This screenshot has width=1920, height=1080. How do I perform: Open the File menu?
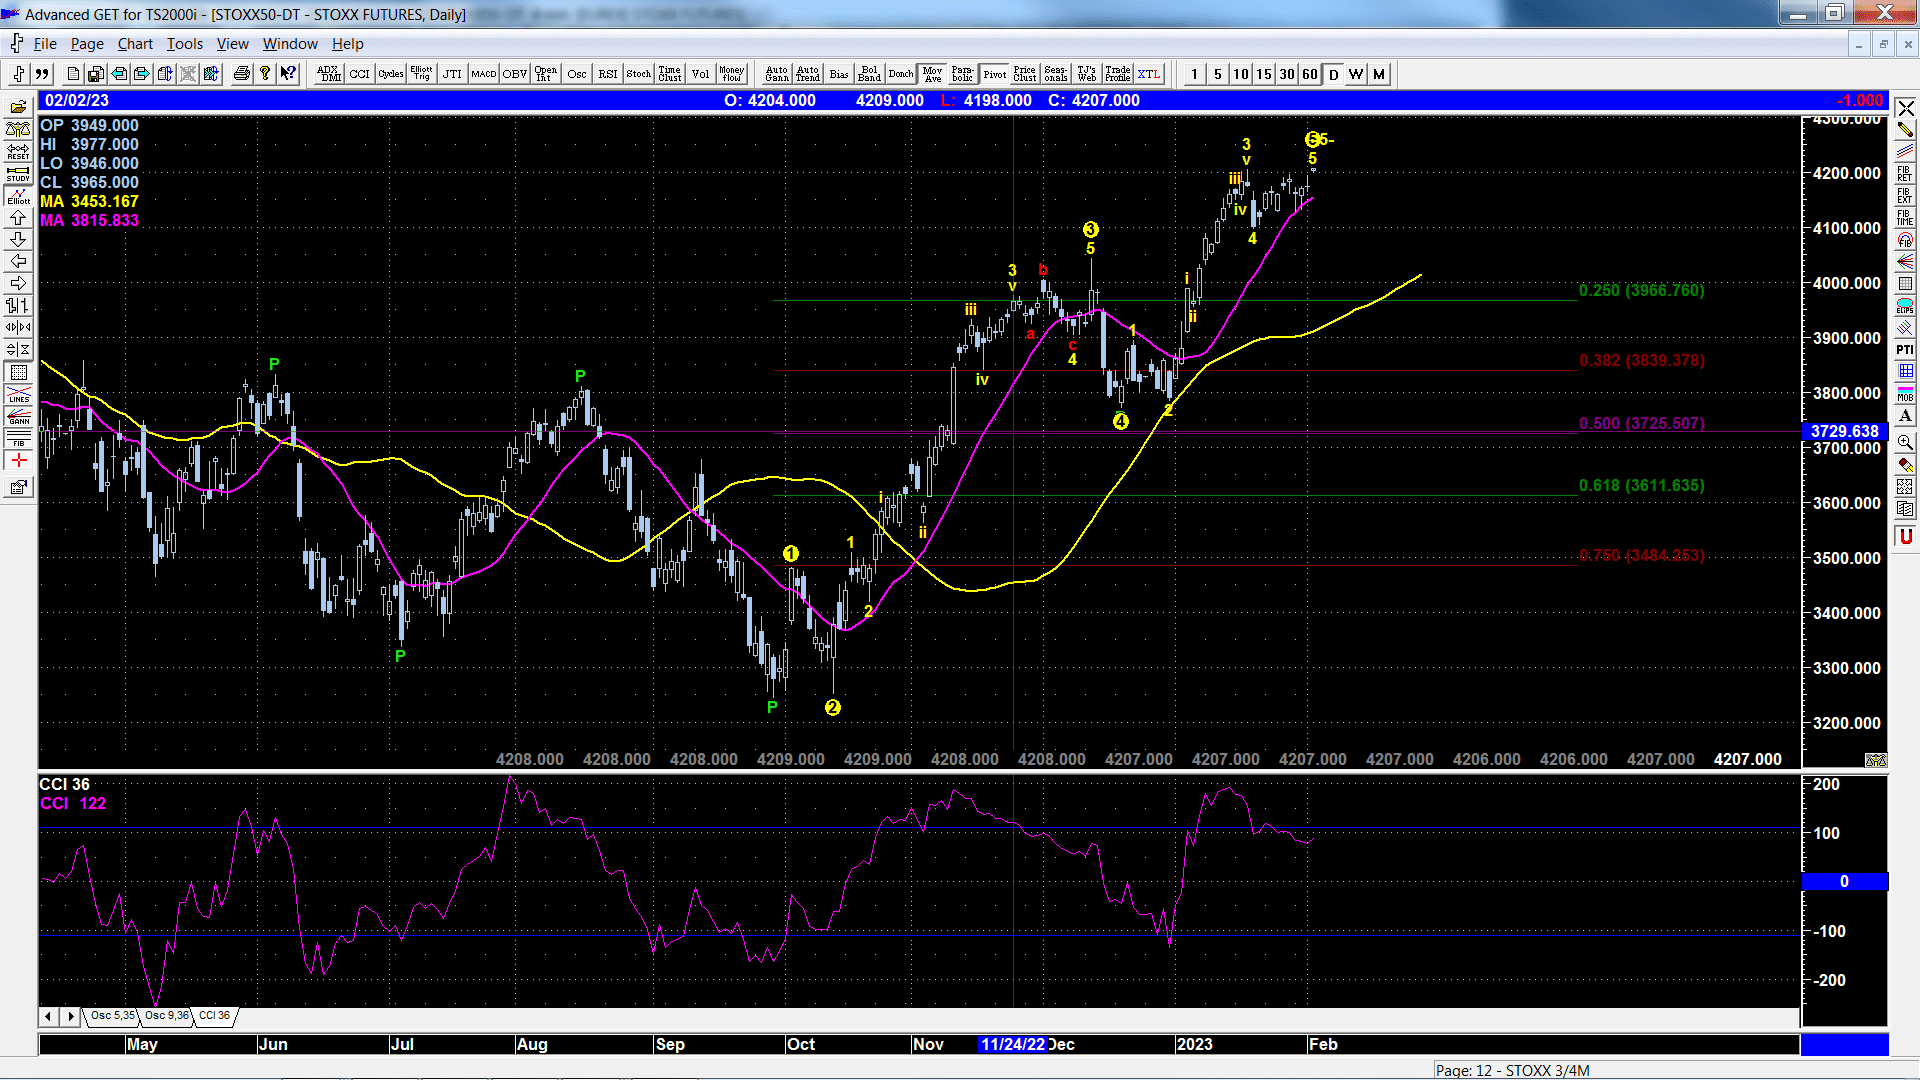[x=45, y=44]
